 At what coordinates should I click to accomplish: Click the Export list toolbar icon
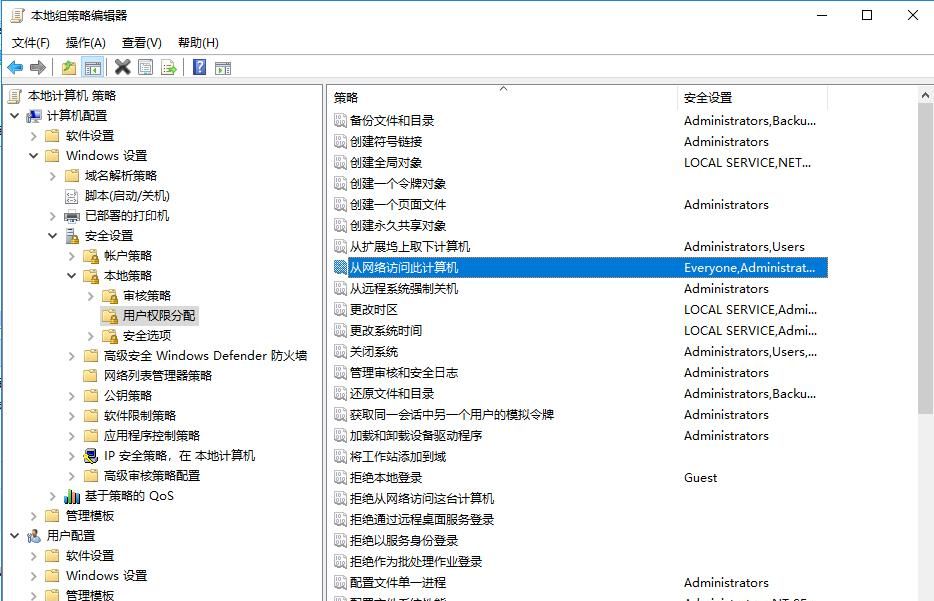coord(168,67)
